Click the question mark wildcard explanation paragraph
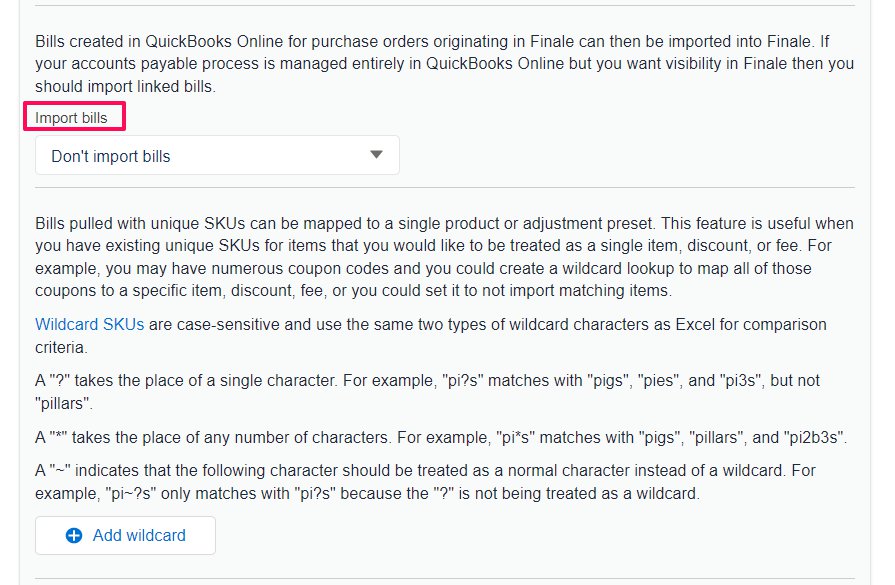This screenshot has width=895, height=585. [x=428, y=392]
